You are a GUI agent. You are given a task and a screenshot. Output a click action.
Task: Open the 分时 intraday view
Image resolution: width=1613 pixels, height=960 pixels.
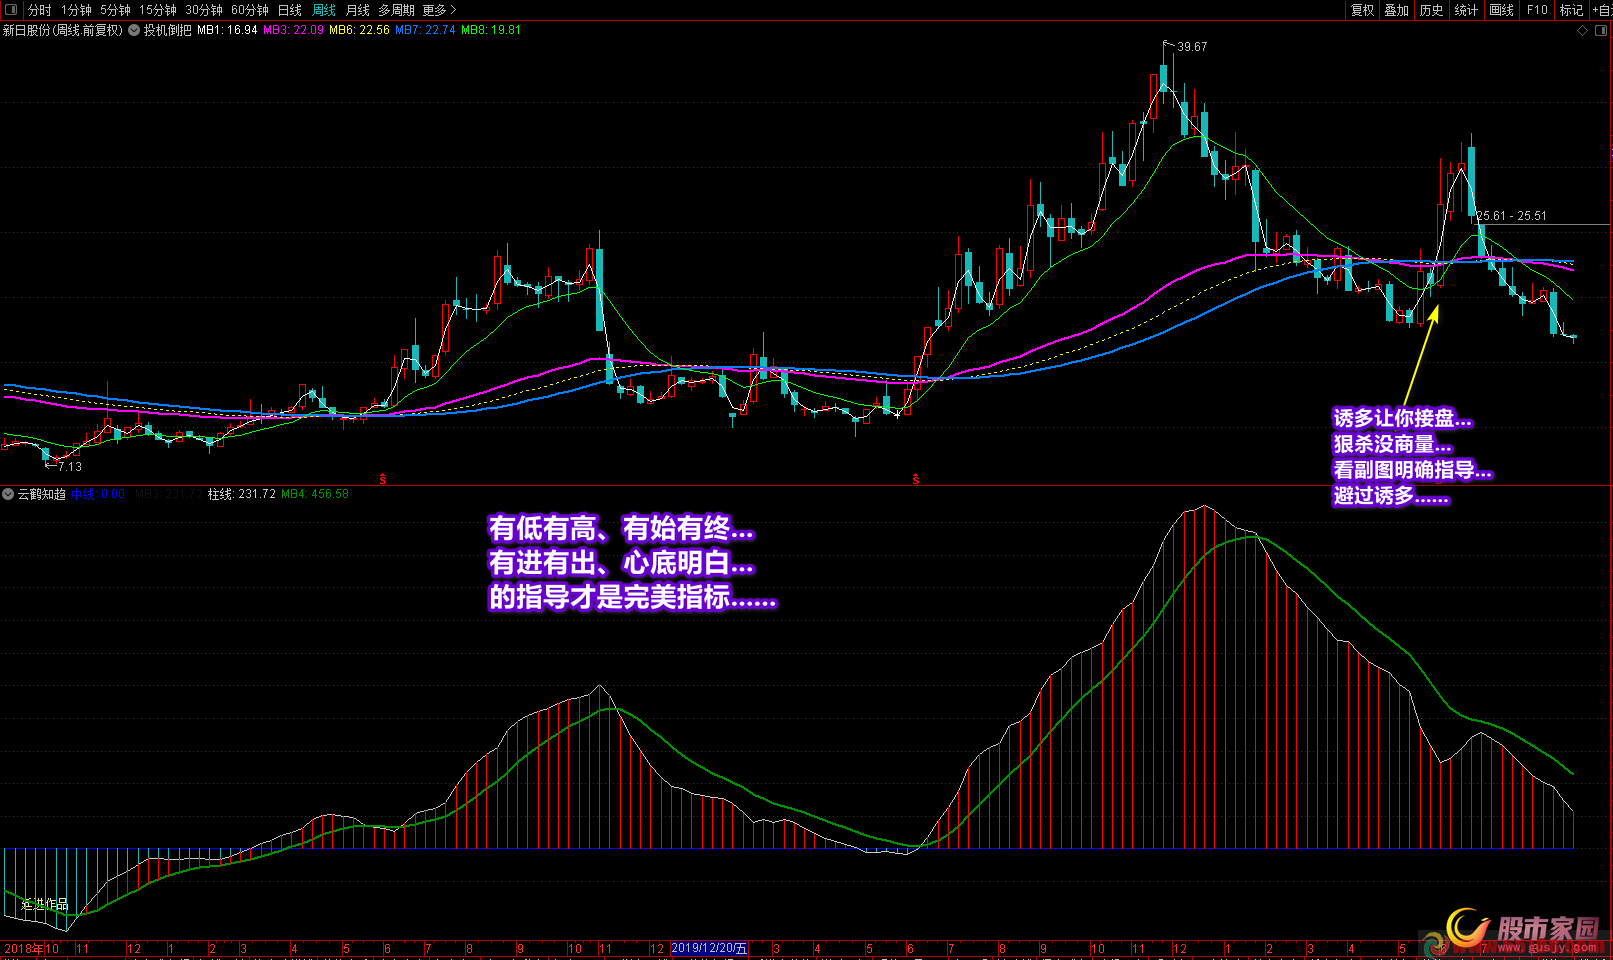coord(39,10)
